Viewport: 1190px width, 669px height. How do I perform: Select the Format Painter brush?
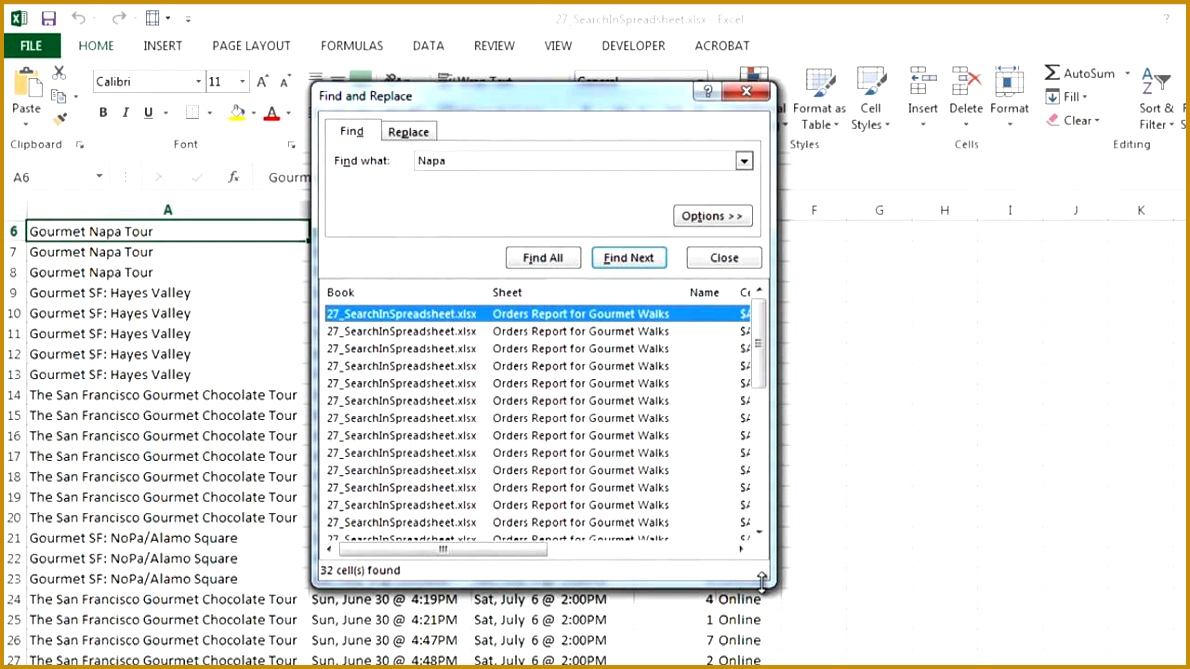tap(59, 119)
